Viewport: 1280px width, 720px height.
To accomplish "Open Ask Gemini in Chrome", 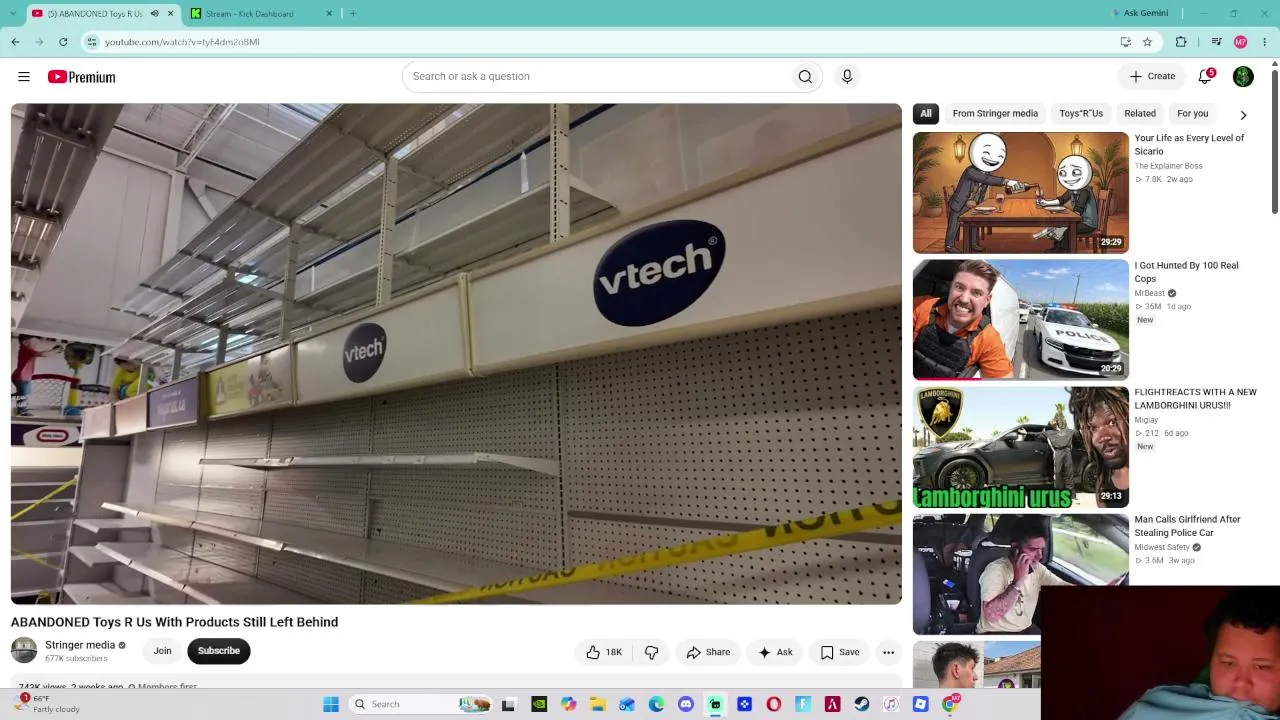I will click(x=1140, y=13).
